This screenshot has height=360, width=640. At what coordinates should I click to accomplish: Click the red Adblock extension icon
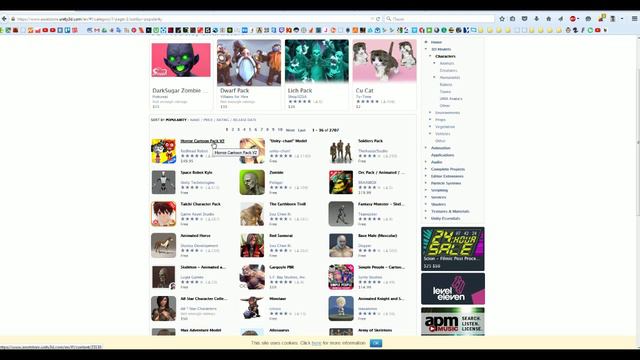[573, 19]
